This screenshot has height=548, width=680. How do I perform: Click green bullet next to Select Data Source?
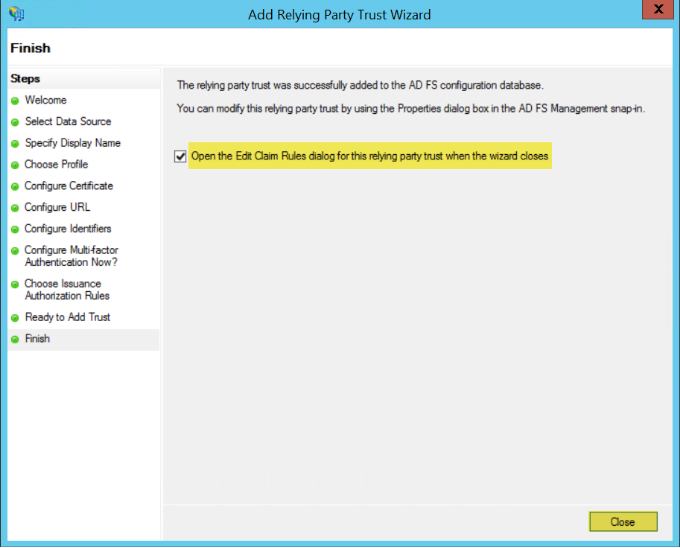[15, 122]
